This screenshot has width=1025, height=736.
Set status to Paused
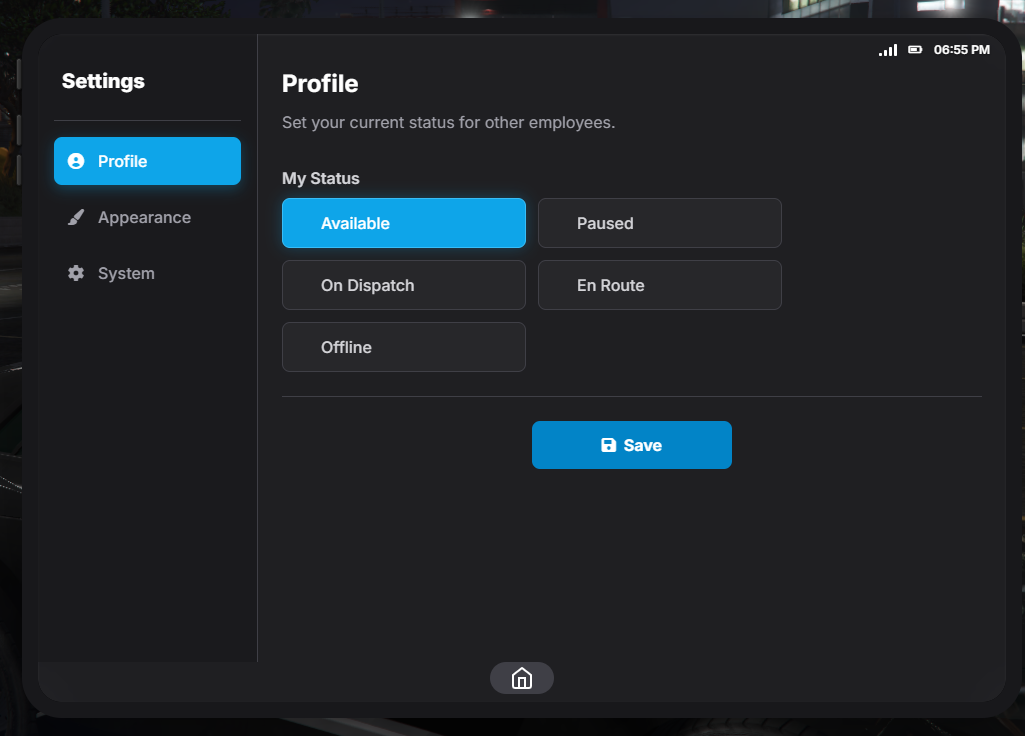coord(659,223)
